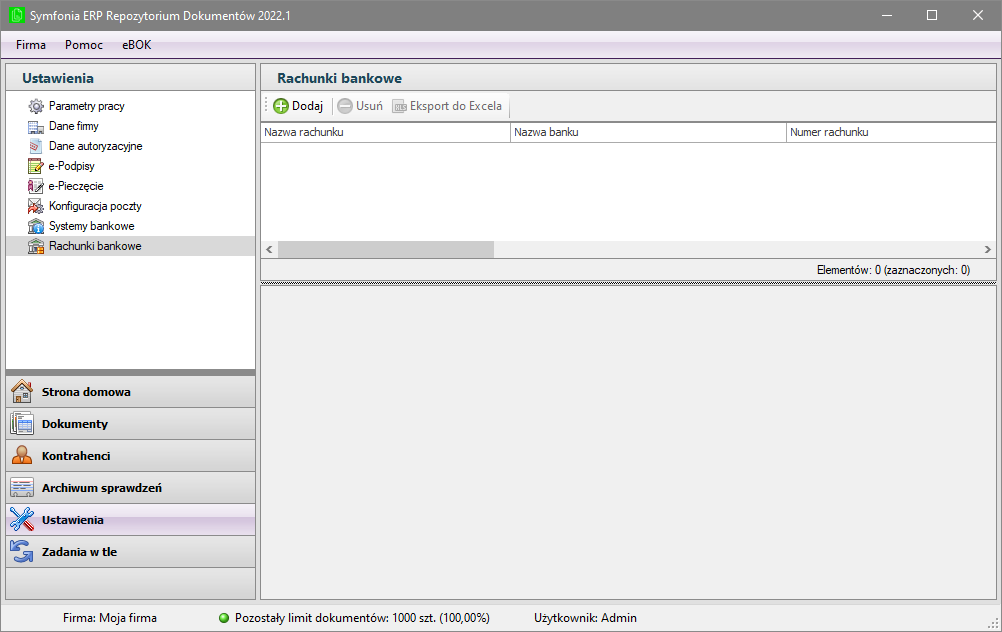Open Dane autoryzacyjne settings icon
The width and height of the screenshot is (1002, 632).
[36, 146]
